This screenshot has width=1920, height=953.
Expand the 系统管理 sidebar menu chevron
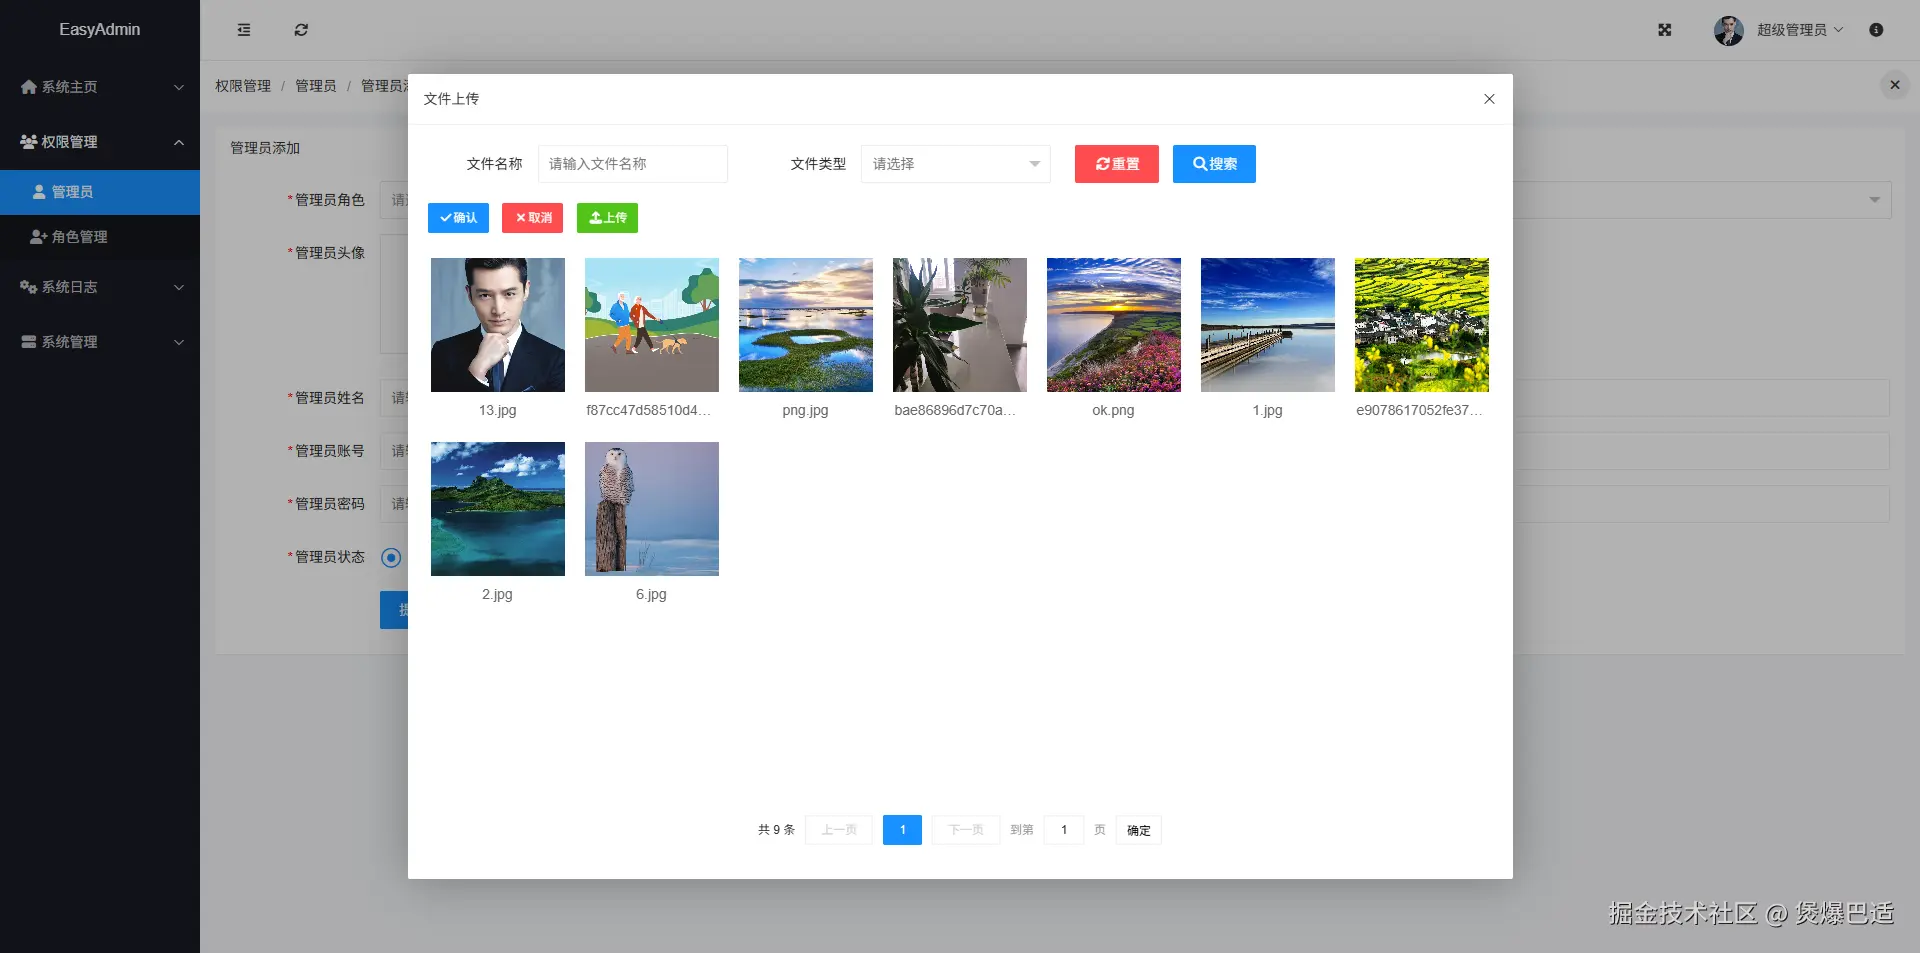[179, 342]
